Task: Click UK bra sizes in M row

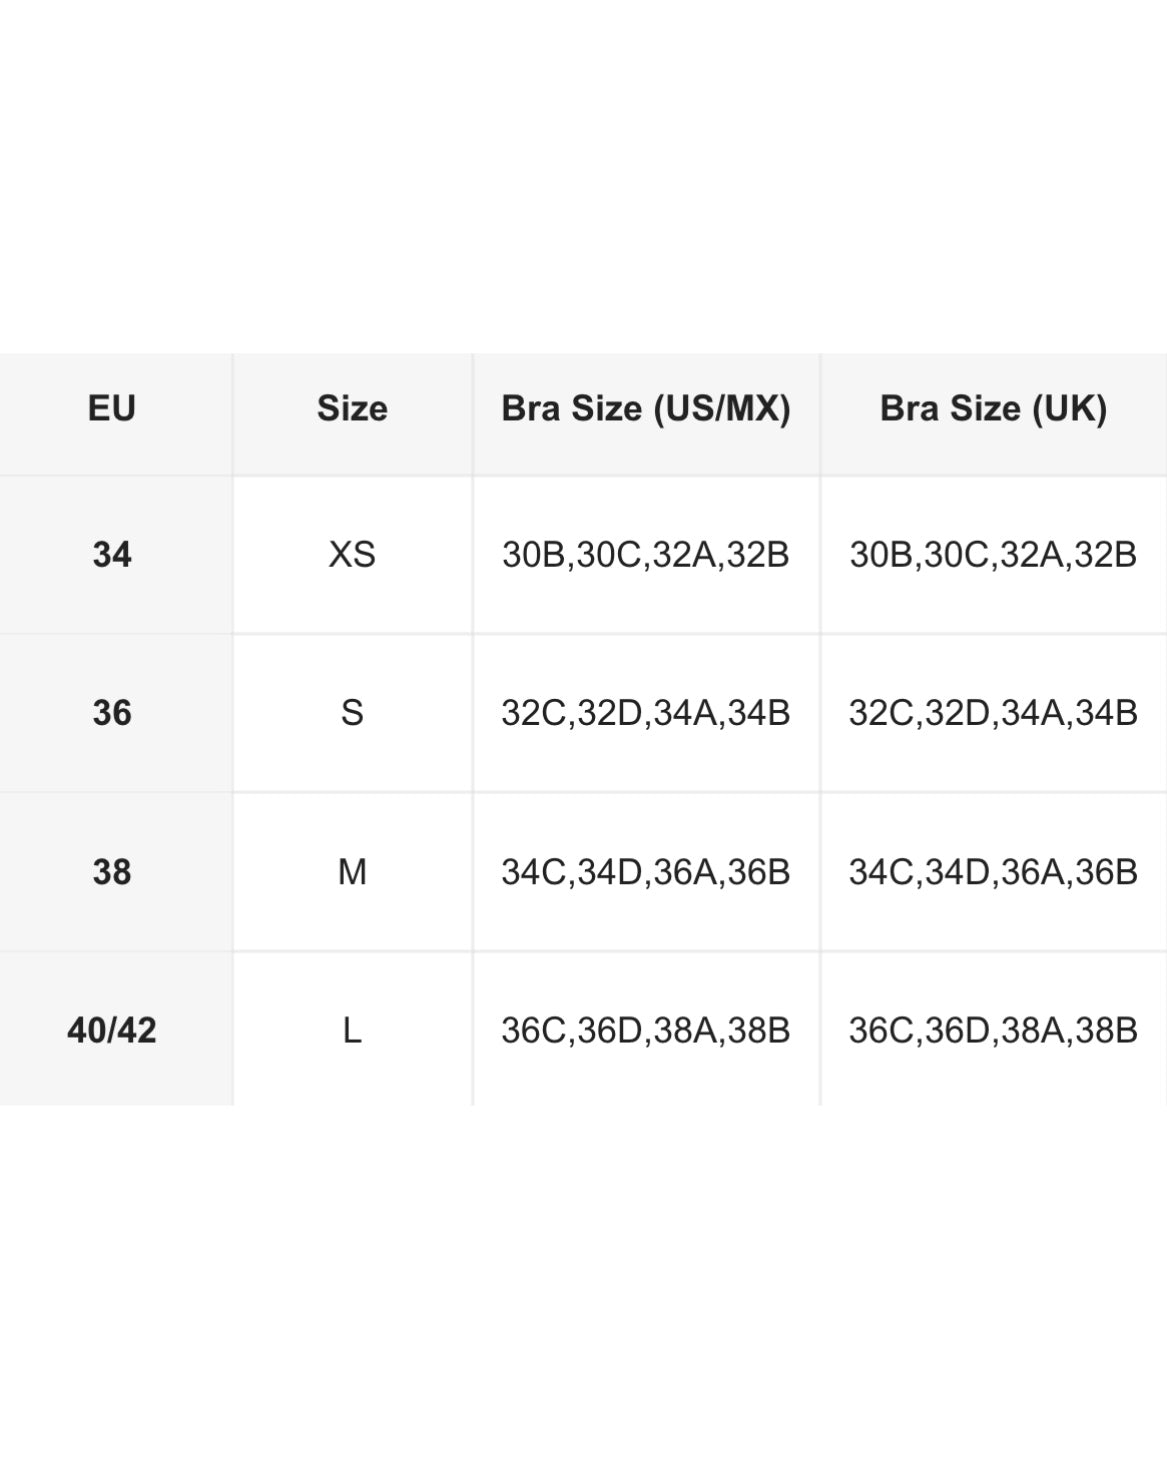Action: coord(993,872)
